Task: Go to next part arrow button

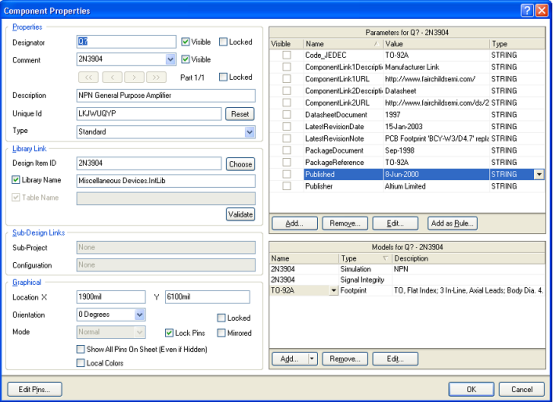Action: (134, 77)
